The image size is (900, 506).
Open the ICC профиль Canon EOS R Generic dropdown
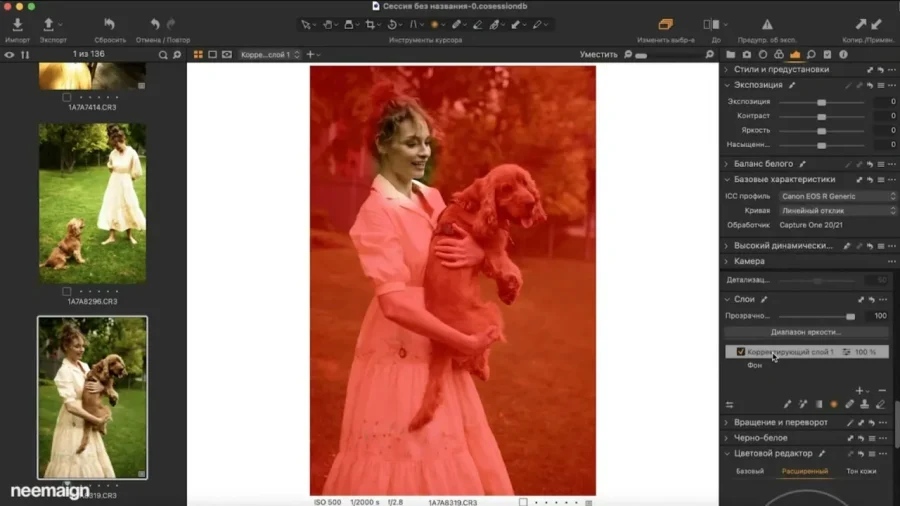[837, 196]
